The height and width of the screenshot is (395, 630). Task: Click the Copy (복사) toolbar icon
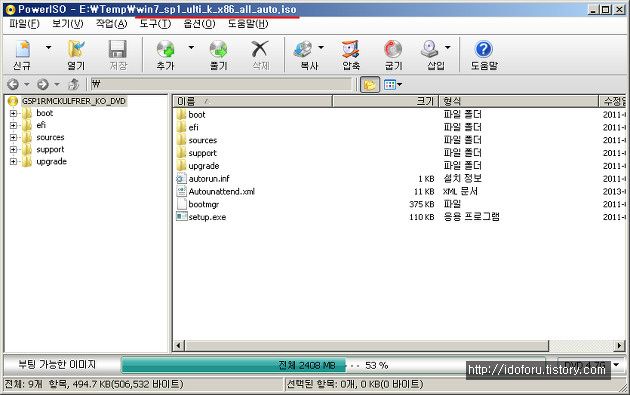(x=303, y=50)
